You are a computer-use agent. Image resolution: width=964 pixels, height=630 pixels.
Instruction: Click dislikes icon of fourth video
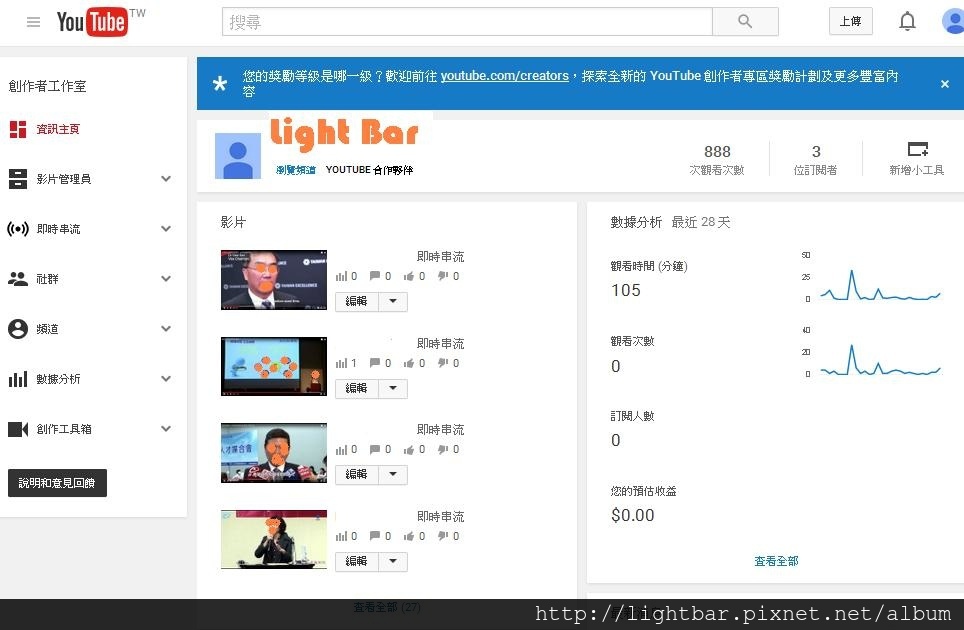(x=443, y=536)
